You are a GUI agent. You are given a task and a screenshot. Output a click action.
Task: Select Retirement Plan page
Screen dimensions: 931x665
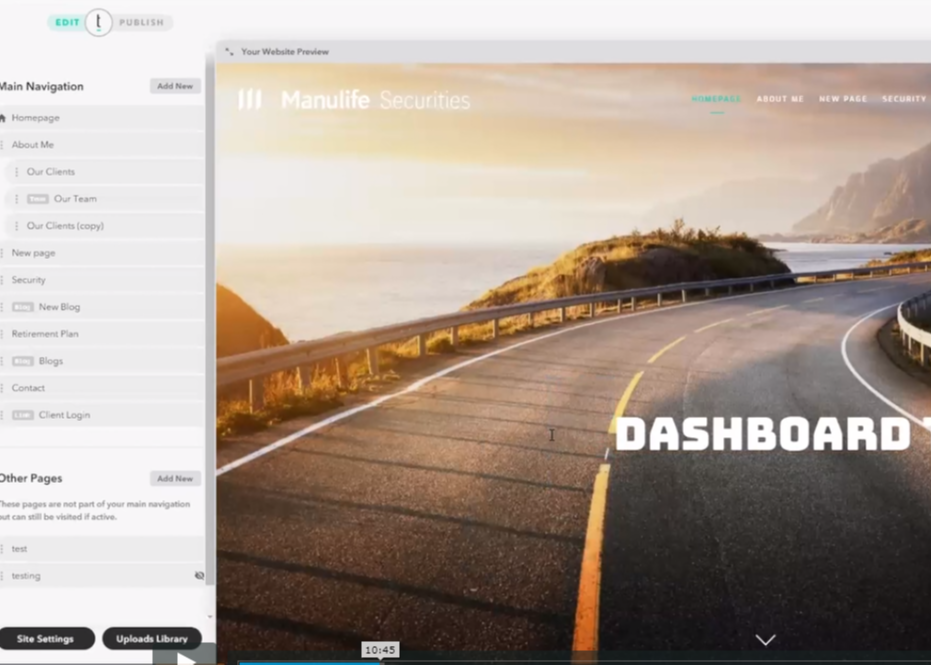(102, 334)
